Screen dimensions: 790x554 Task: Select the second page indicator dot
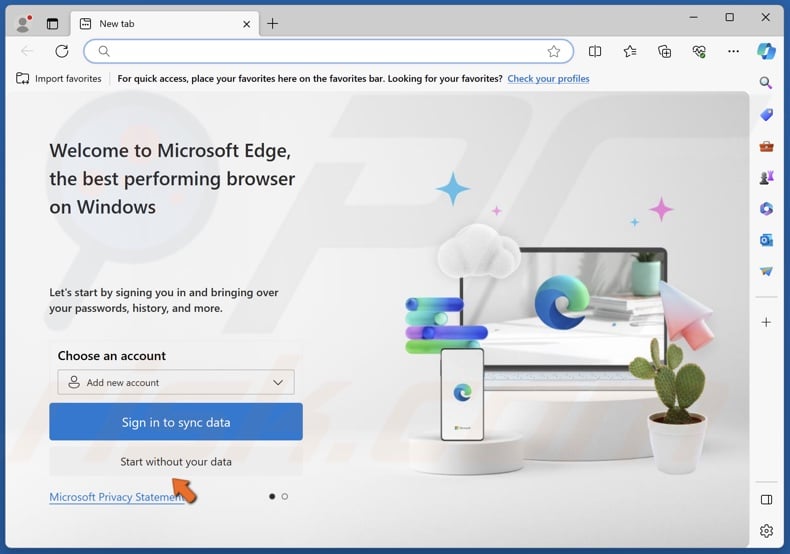(x=285, y=497)
